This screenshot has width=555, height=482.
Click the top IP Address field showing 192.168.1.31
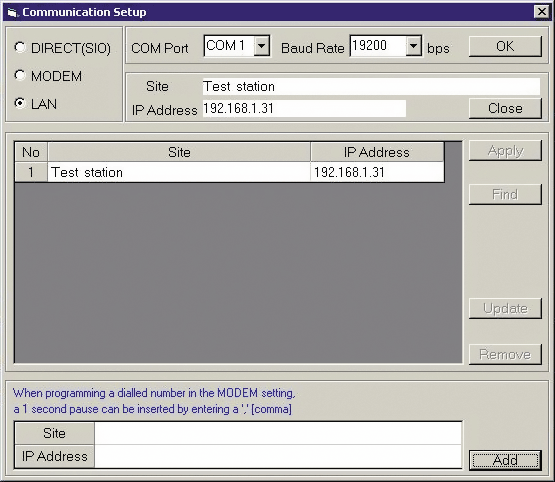coord(304,108)
